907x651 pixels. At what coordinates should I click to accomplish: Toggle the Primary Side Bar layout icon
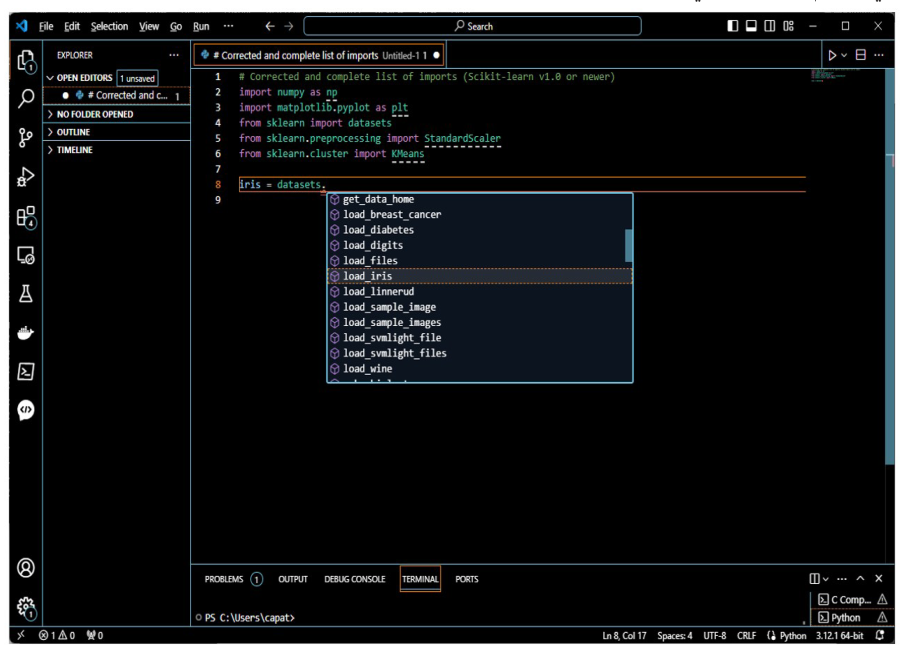732,26
